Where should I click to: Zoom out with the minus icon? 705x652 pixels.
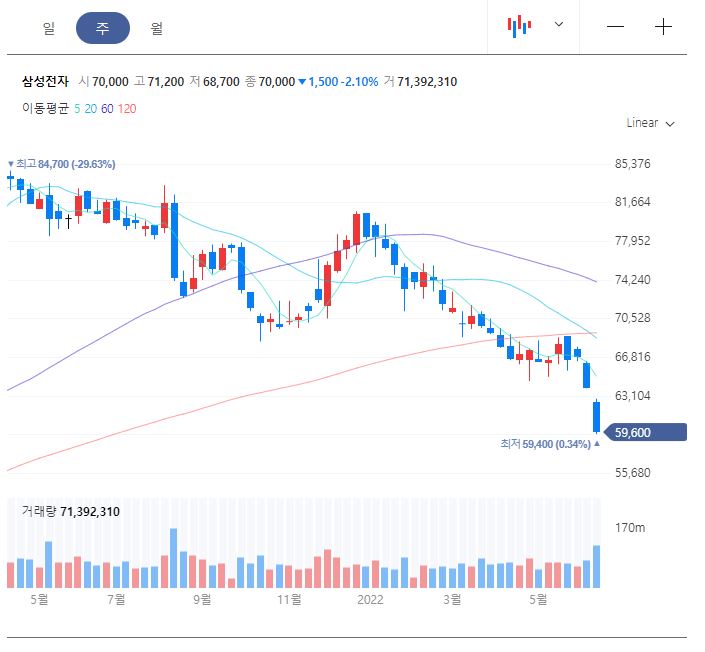[x=616, y=27]
